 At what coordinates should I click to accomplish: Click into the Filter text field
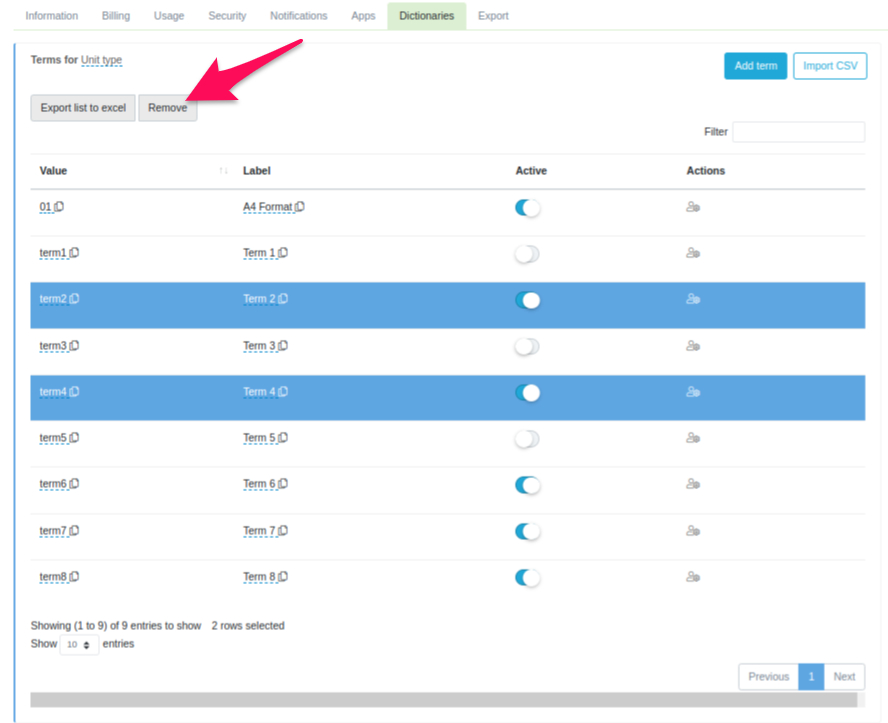point(798,132)
